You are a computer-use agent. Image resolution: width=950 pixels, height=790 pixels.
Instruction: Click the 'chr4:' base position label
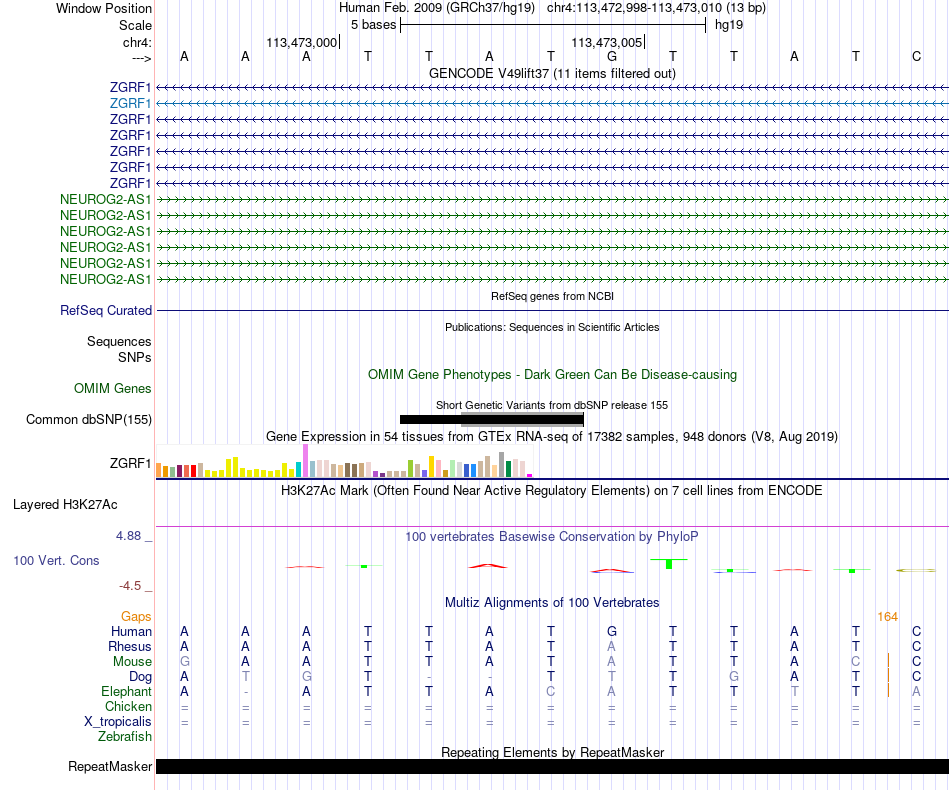coord(137,42)
